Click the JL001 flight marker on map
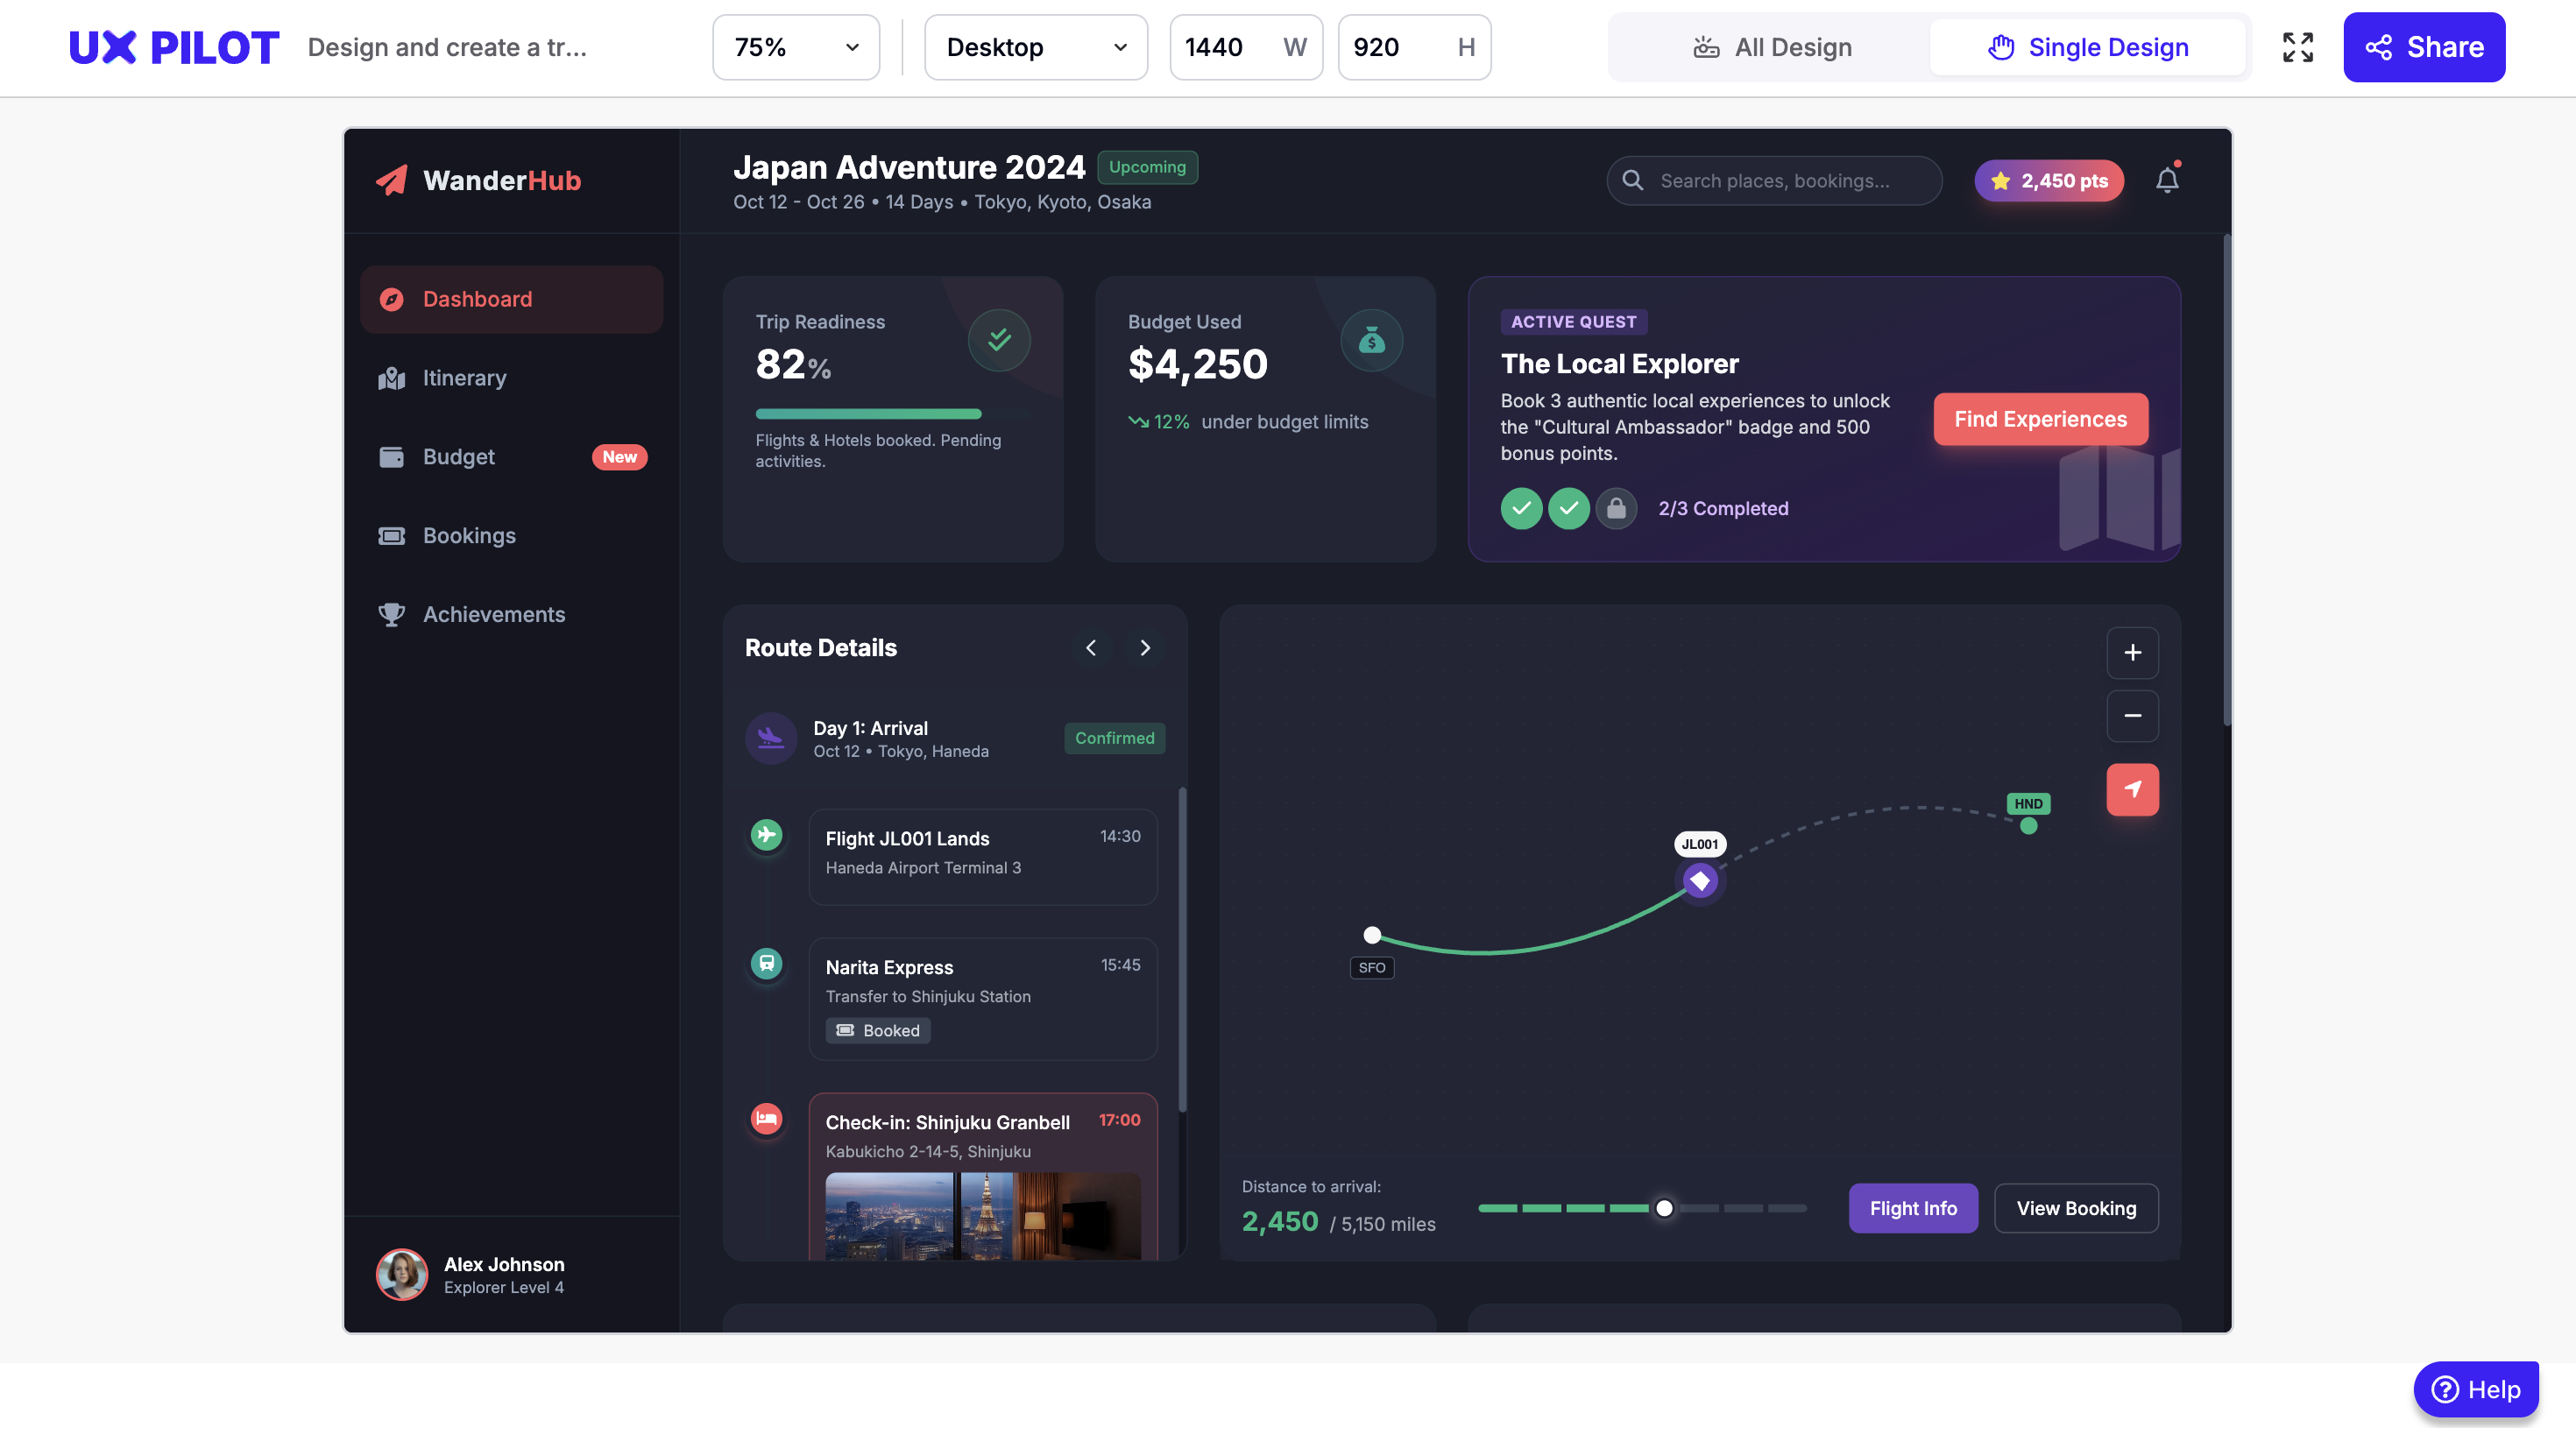Image resolution: width=2576 pixels, height=1456 pixels. (x=1699, y=881)
